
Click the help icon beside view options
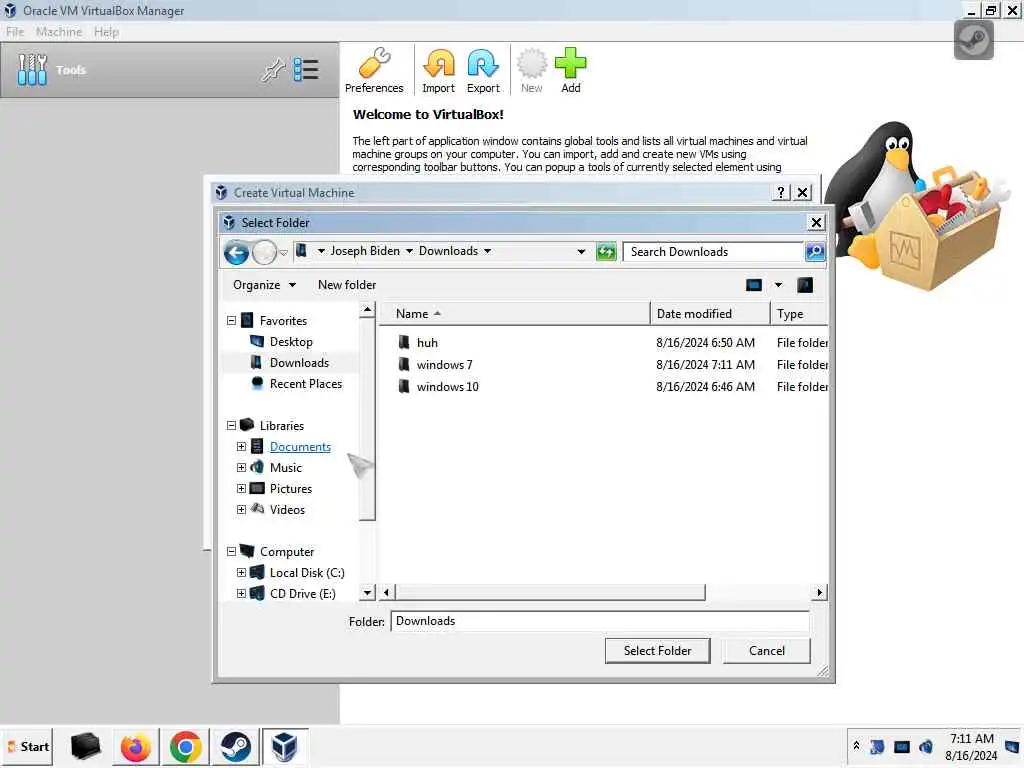coord(805,285)
